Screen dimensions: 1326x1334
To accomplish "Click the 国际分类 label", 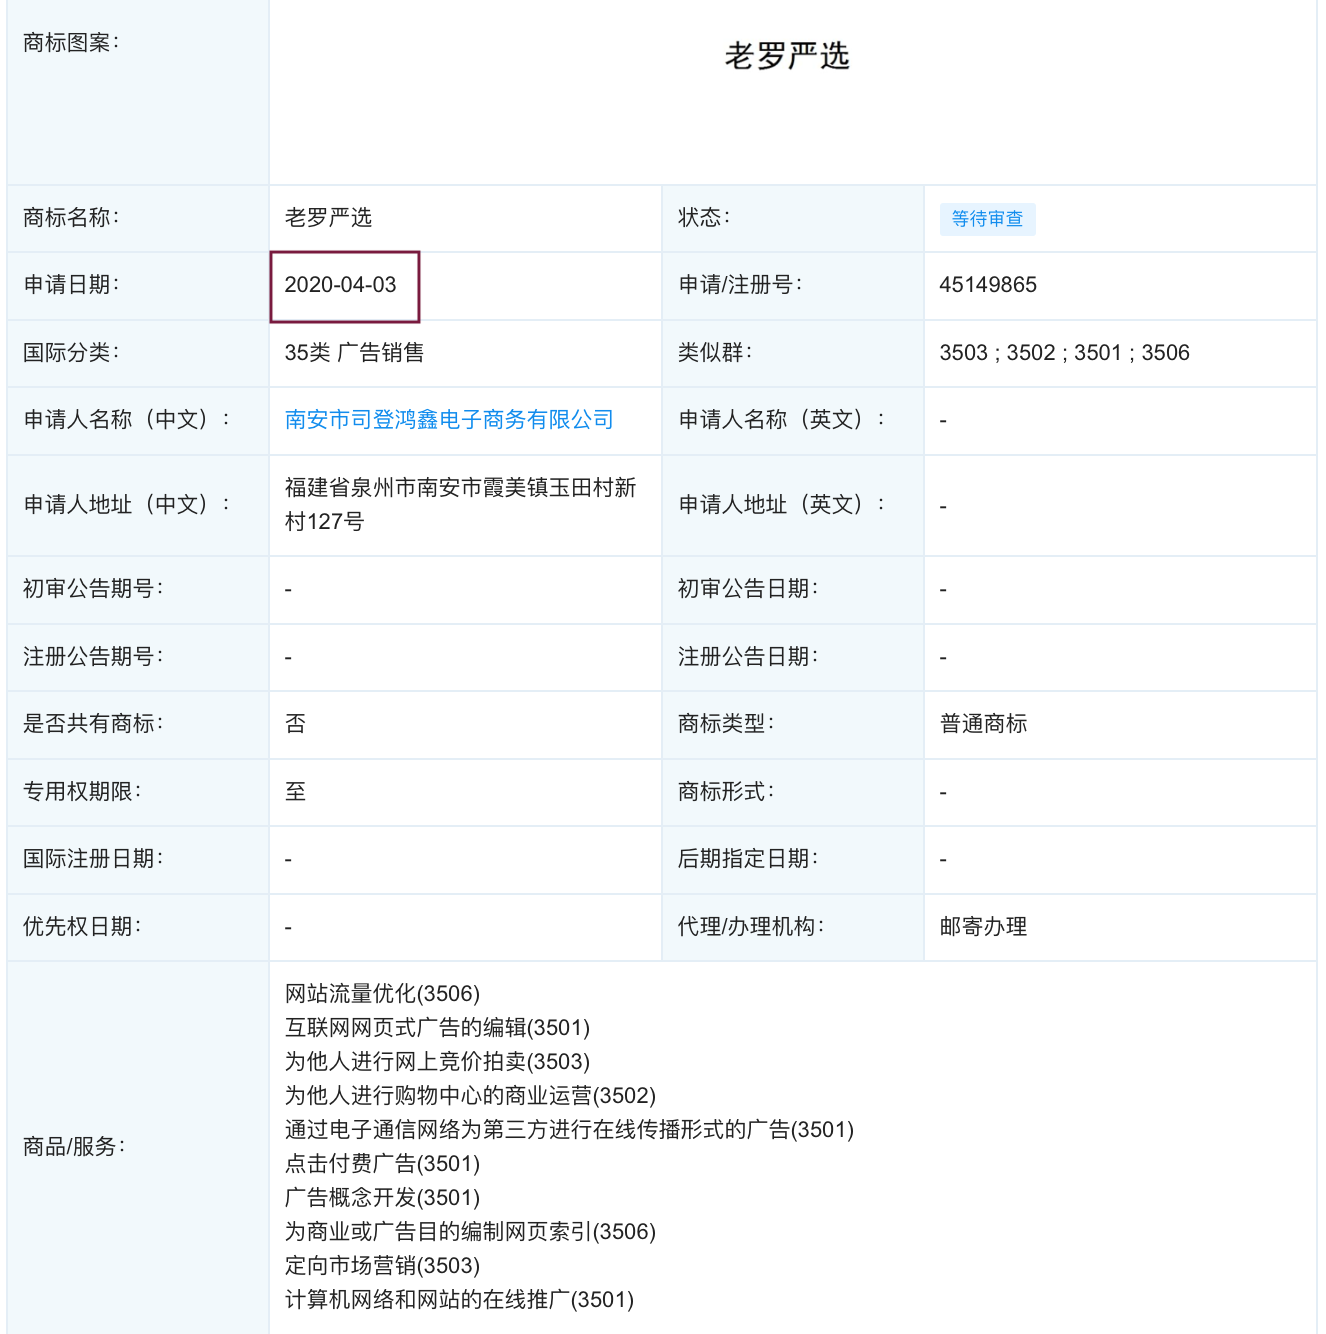I will click(71, 353).
